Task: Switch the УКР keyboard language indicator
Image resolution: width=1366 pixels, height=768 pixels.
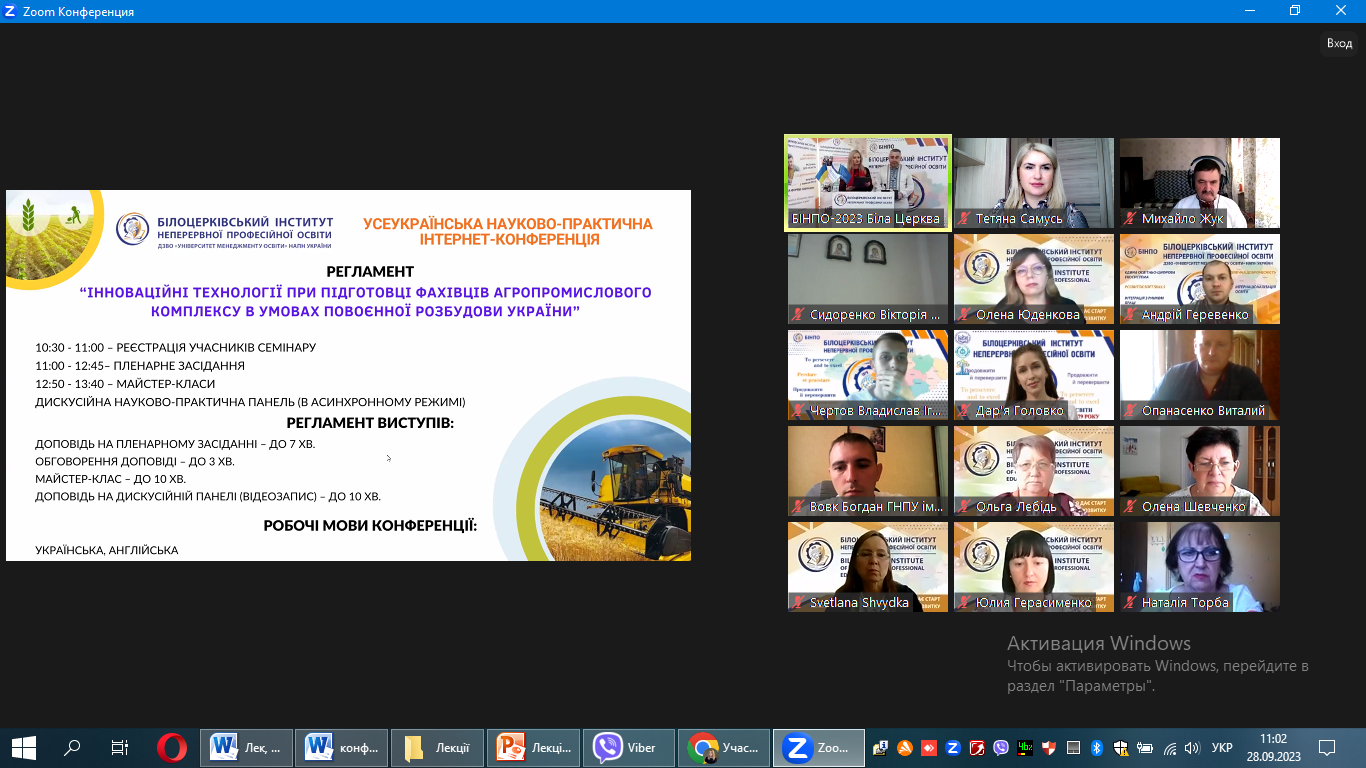Action: (x=1222, y=747)
